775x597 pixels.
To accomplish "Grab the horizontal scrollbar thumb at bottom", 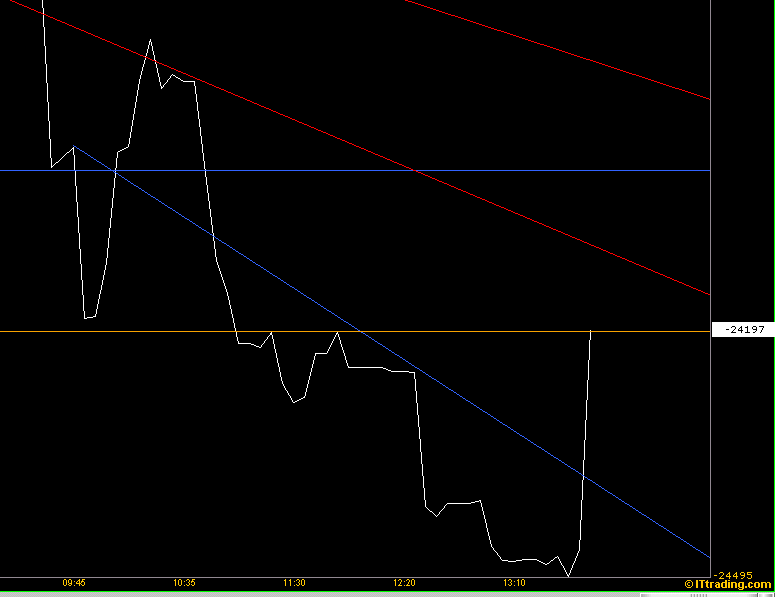I will 698,595.
